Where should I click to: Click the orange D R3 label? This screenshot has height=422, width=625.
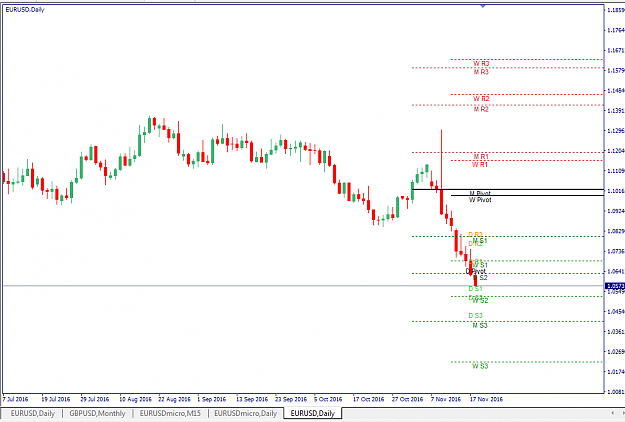point(475,235)
